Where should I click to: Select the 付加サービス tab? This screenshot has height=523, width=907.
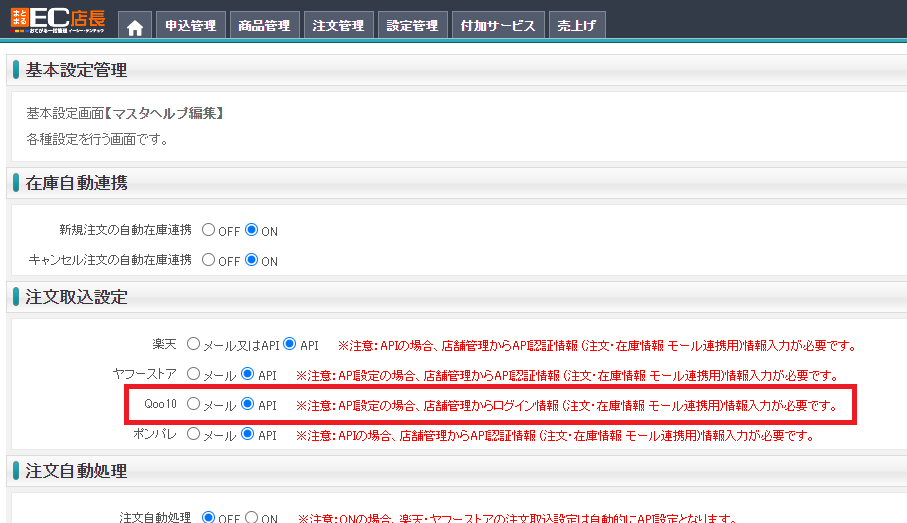click(x=499, y=26)
